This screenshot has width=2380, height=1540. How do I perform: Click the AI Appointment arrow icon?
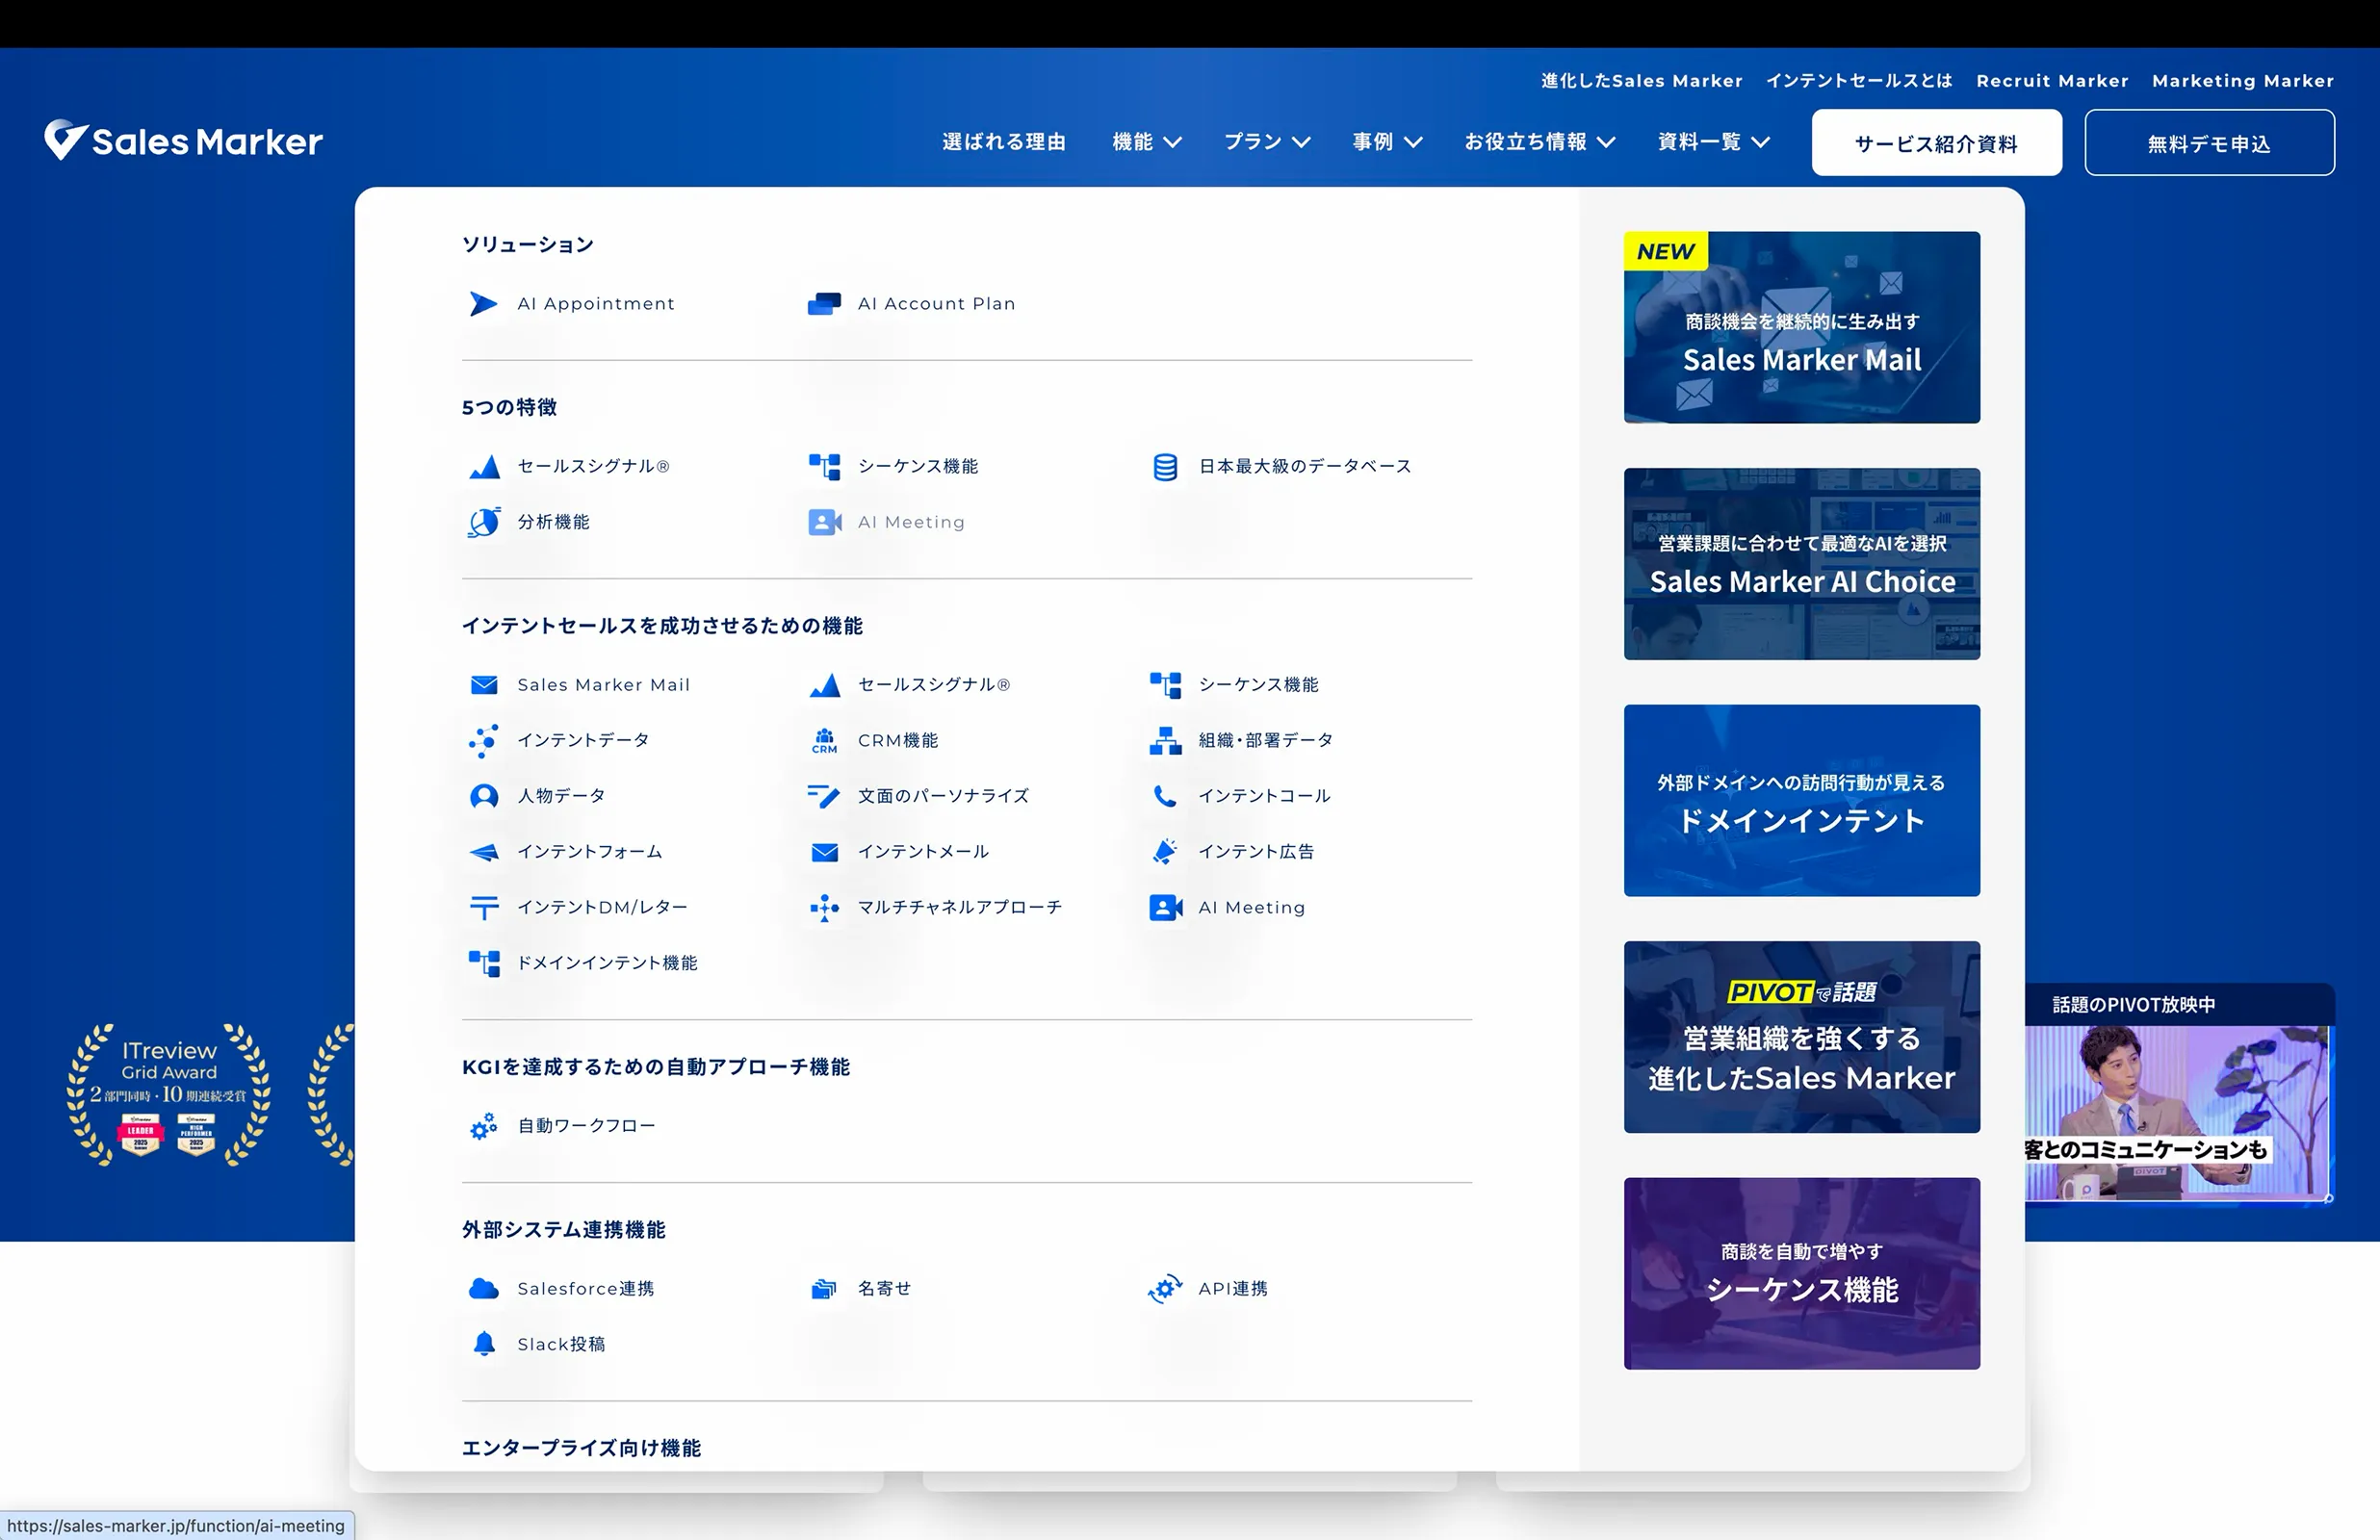point(484,304)
